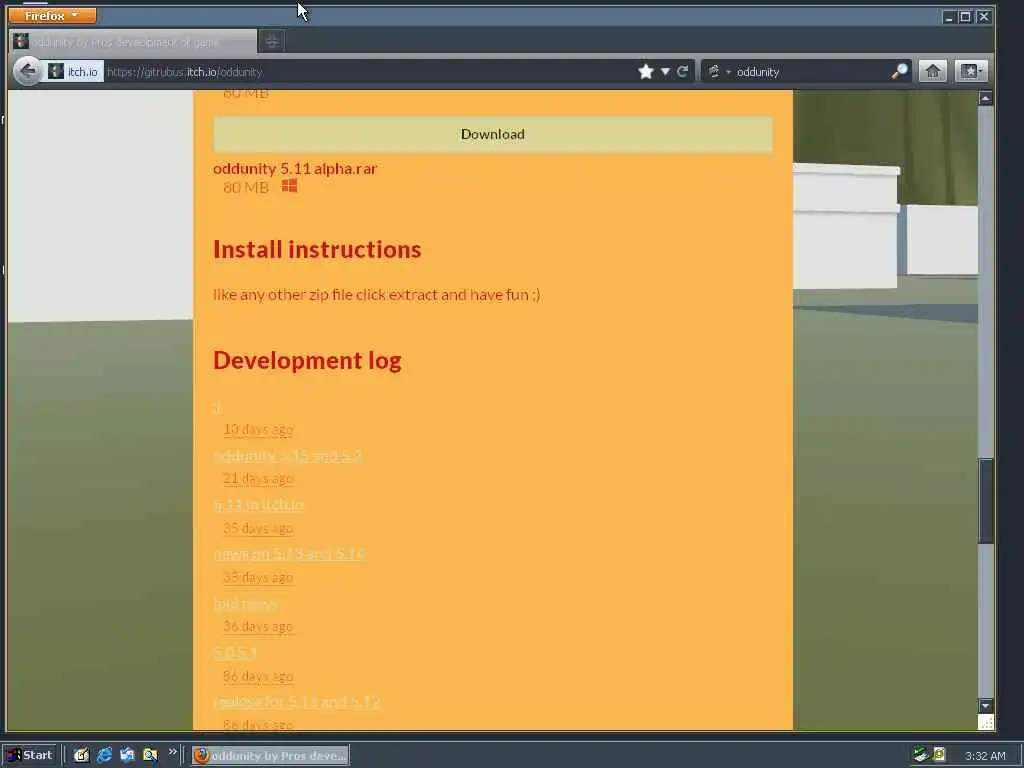Screen dimensions: 1024x768
Task: Open a new tab with plus button
Action: [272, 42]
